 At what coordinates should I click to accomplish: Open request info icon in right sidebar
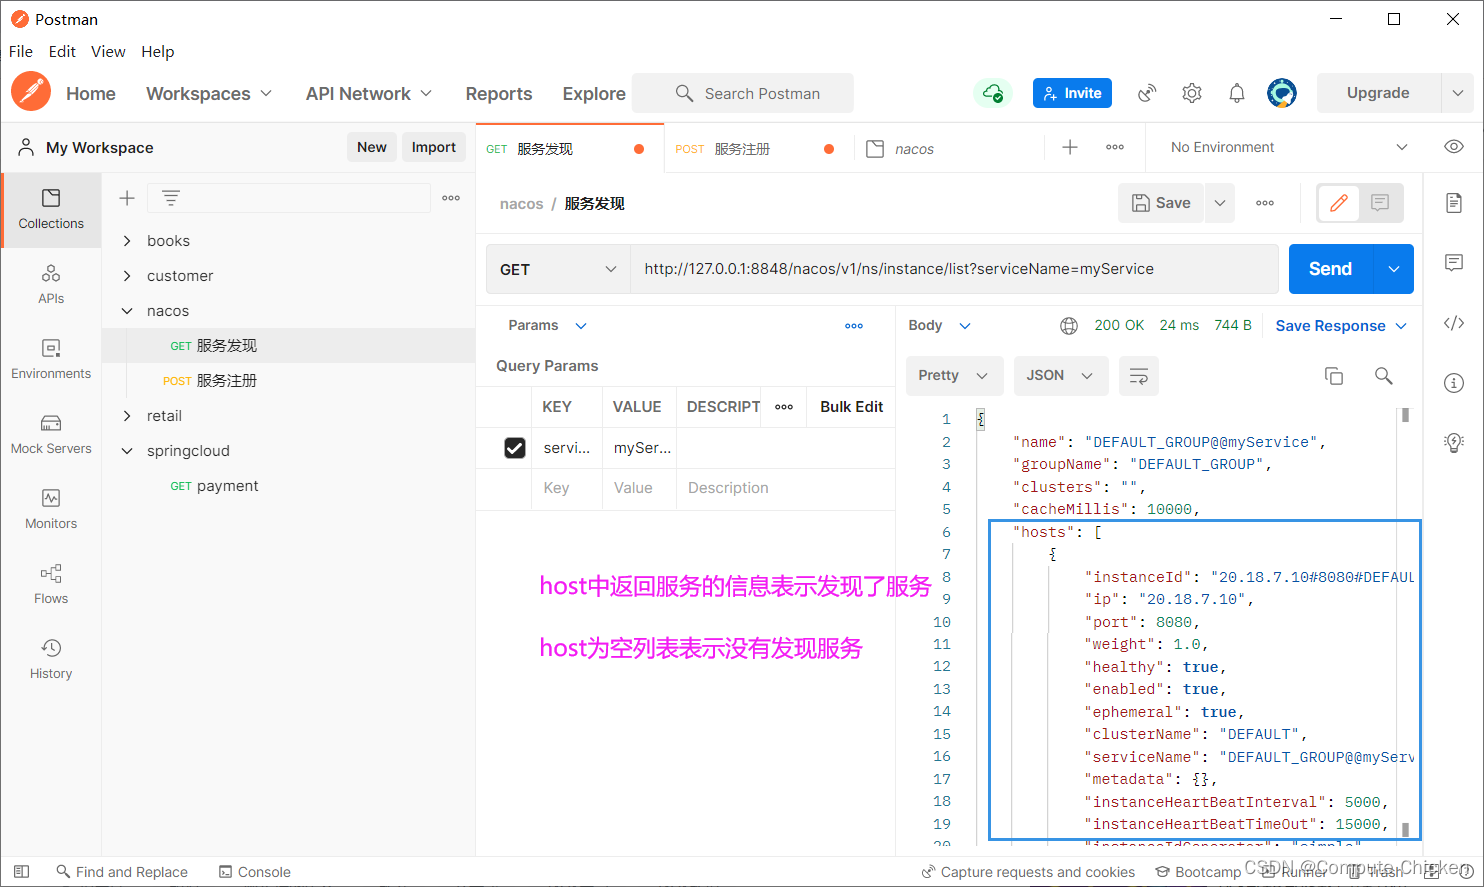[1454, 383]
